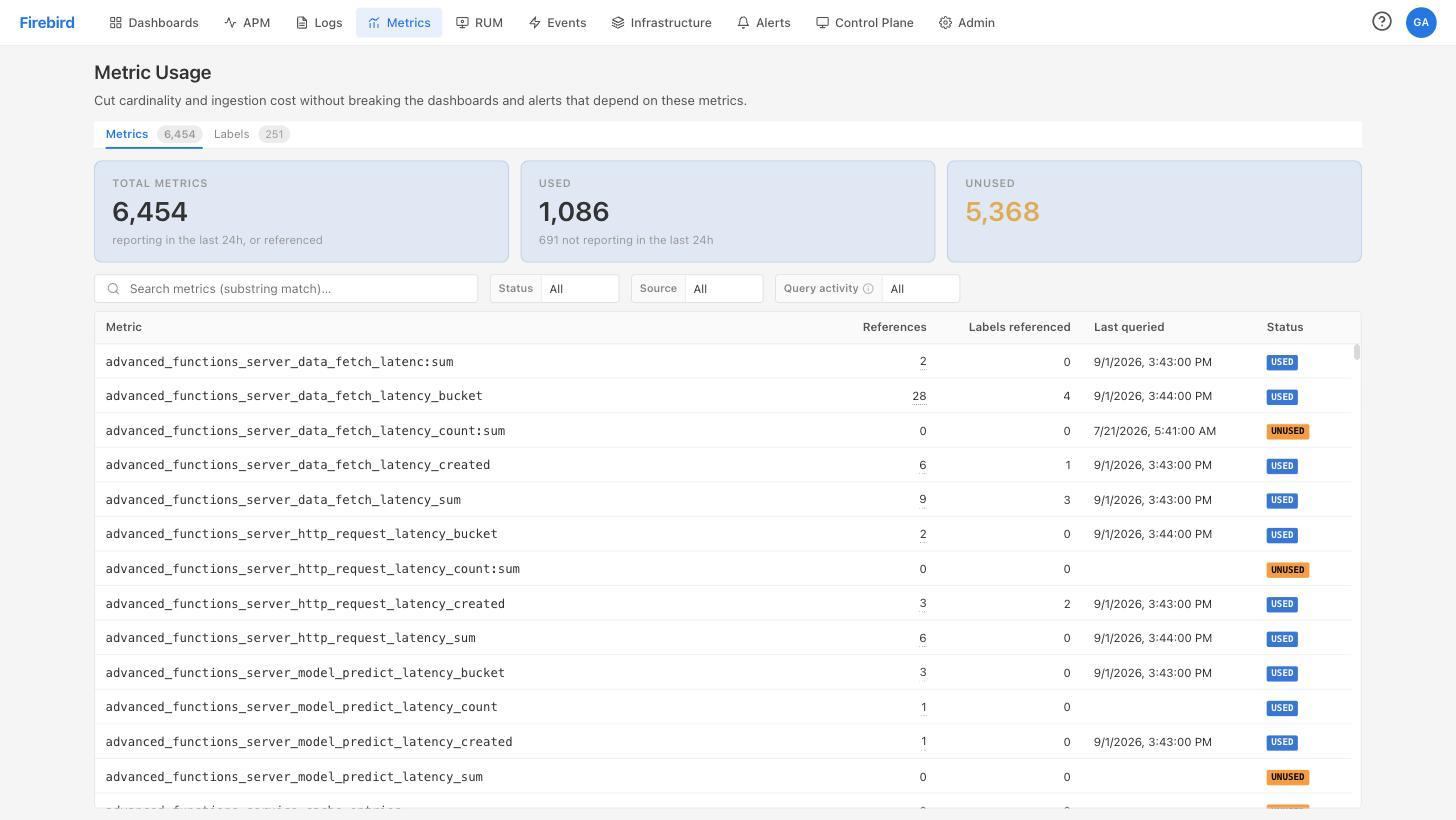Click the Last queried column header
1456x820 pixels.
tap(1129, 327)
